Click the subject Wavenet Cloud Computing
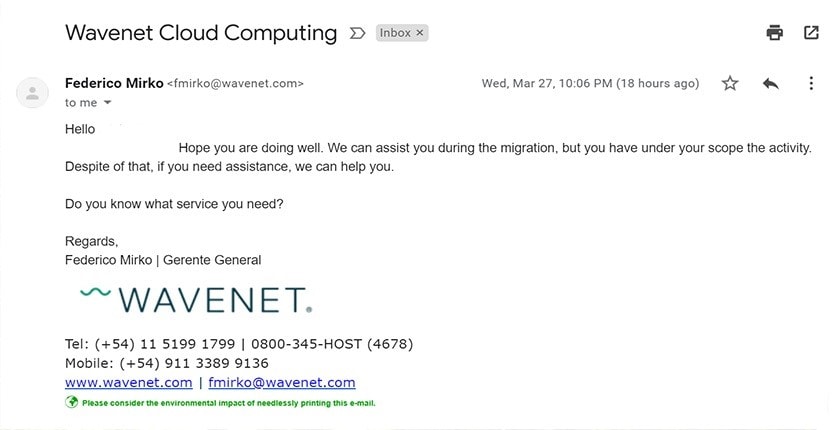 point(201,33)
